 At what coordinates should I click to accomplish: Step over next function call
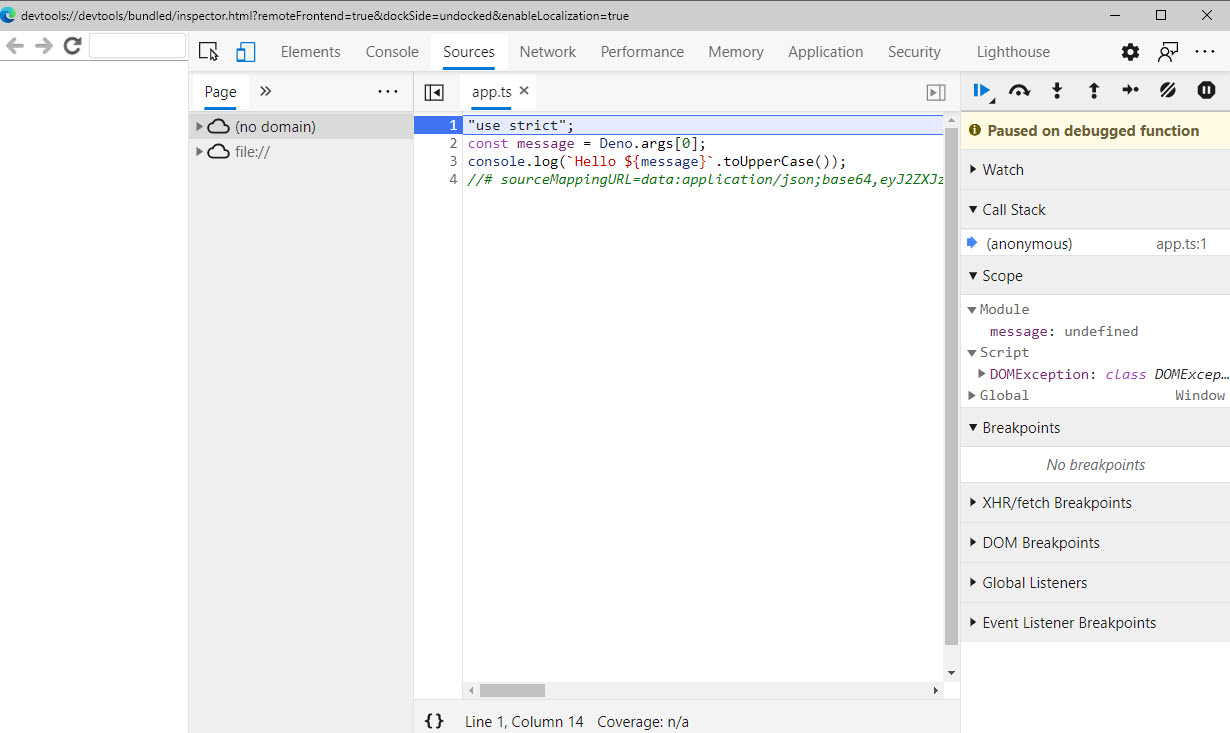[1019, 91]
